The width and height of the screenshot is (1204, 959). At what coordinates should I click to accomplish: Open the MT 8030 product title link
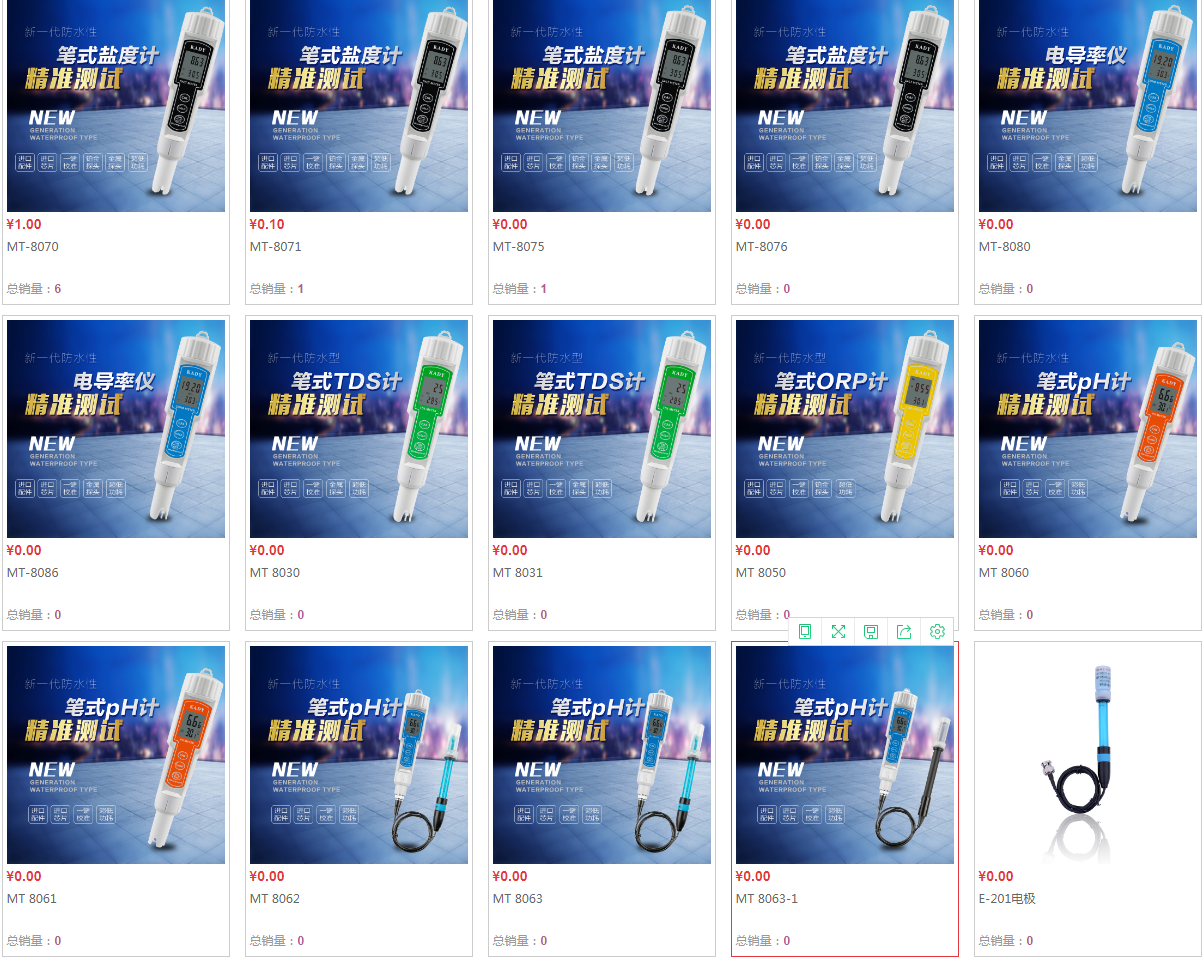point(275,573)
